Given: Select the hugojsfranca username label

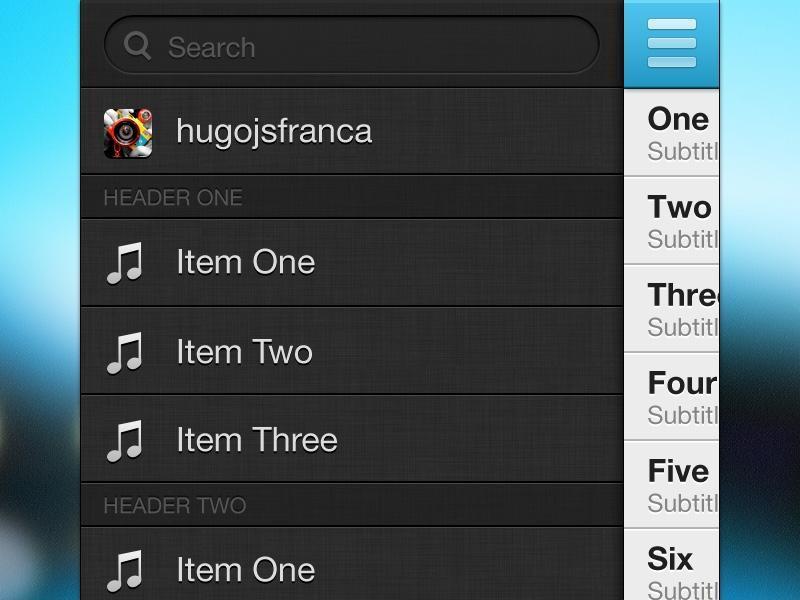Looking at the screenshot, I should point(274,131).
